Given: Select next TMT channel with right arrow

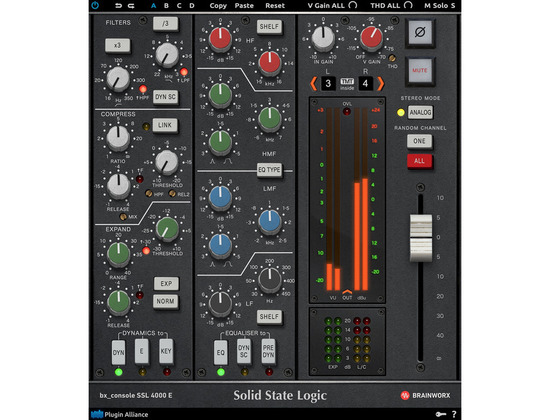Looking at the screenshot, I should click(381, 84).
